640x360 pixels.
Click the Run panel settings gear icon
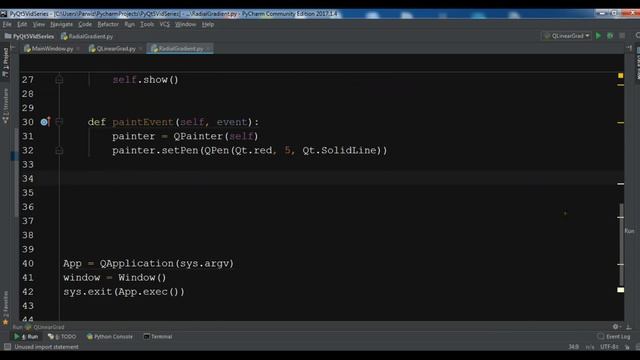tap(616, 327)
